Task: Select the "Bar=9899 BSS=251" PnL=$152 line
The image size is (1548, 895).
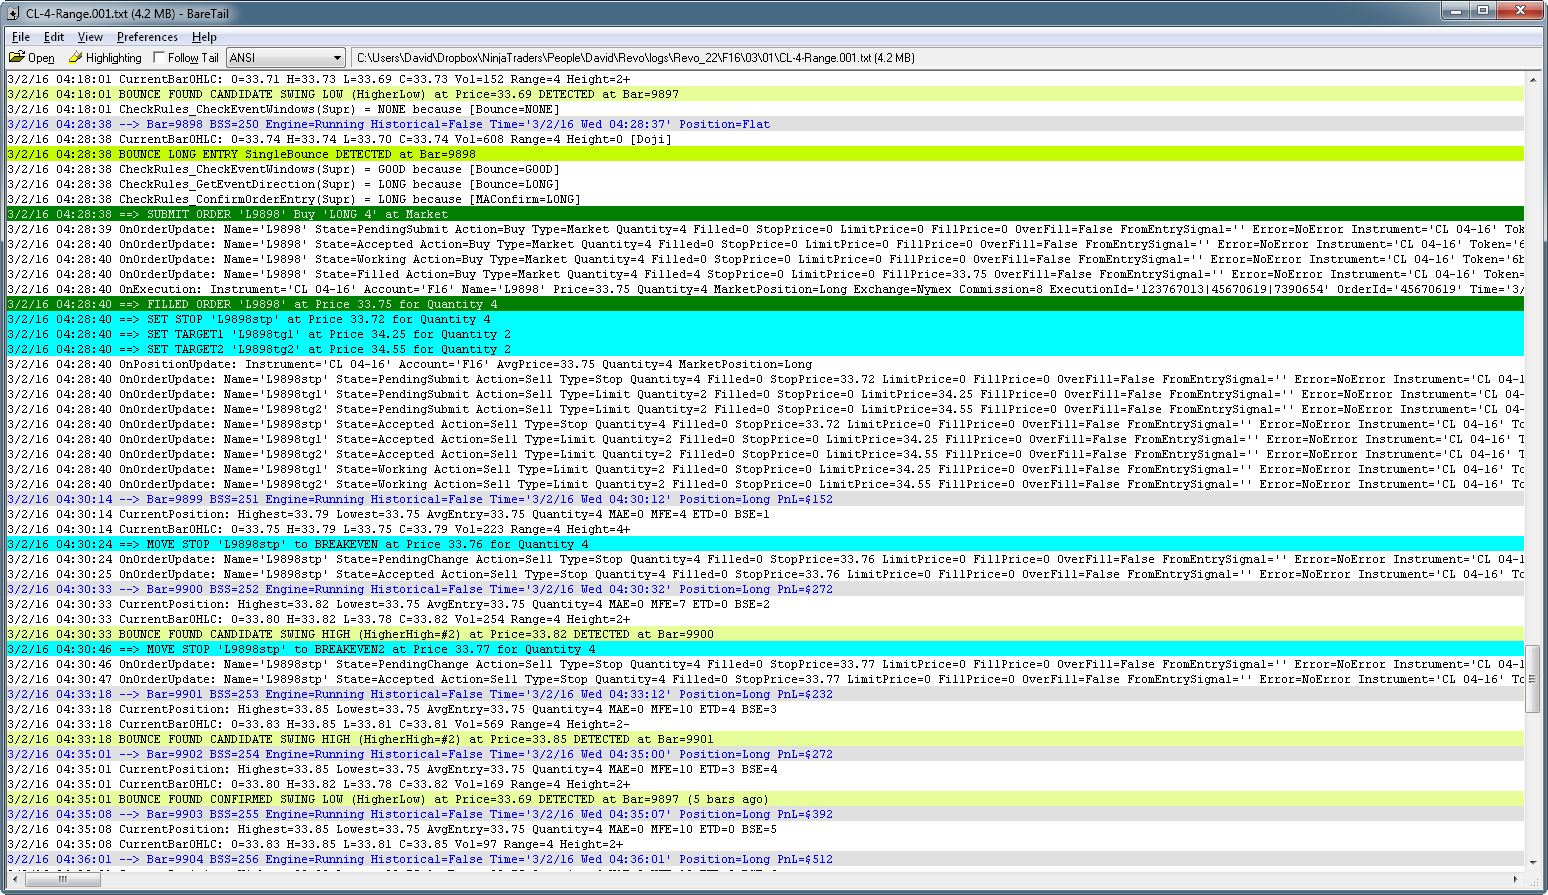Action: (765, 499)
